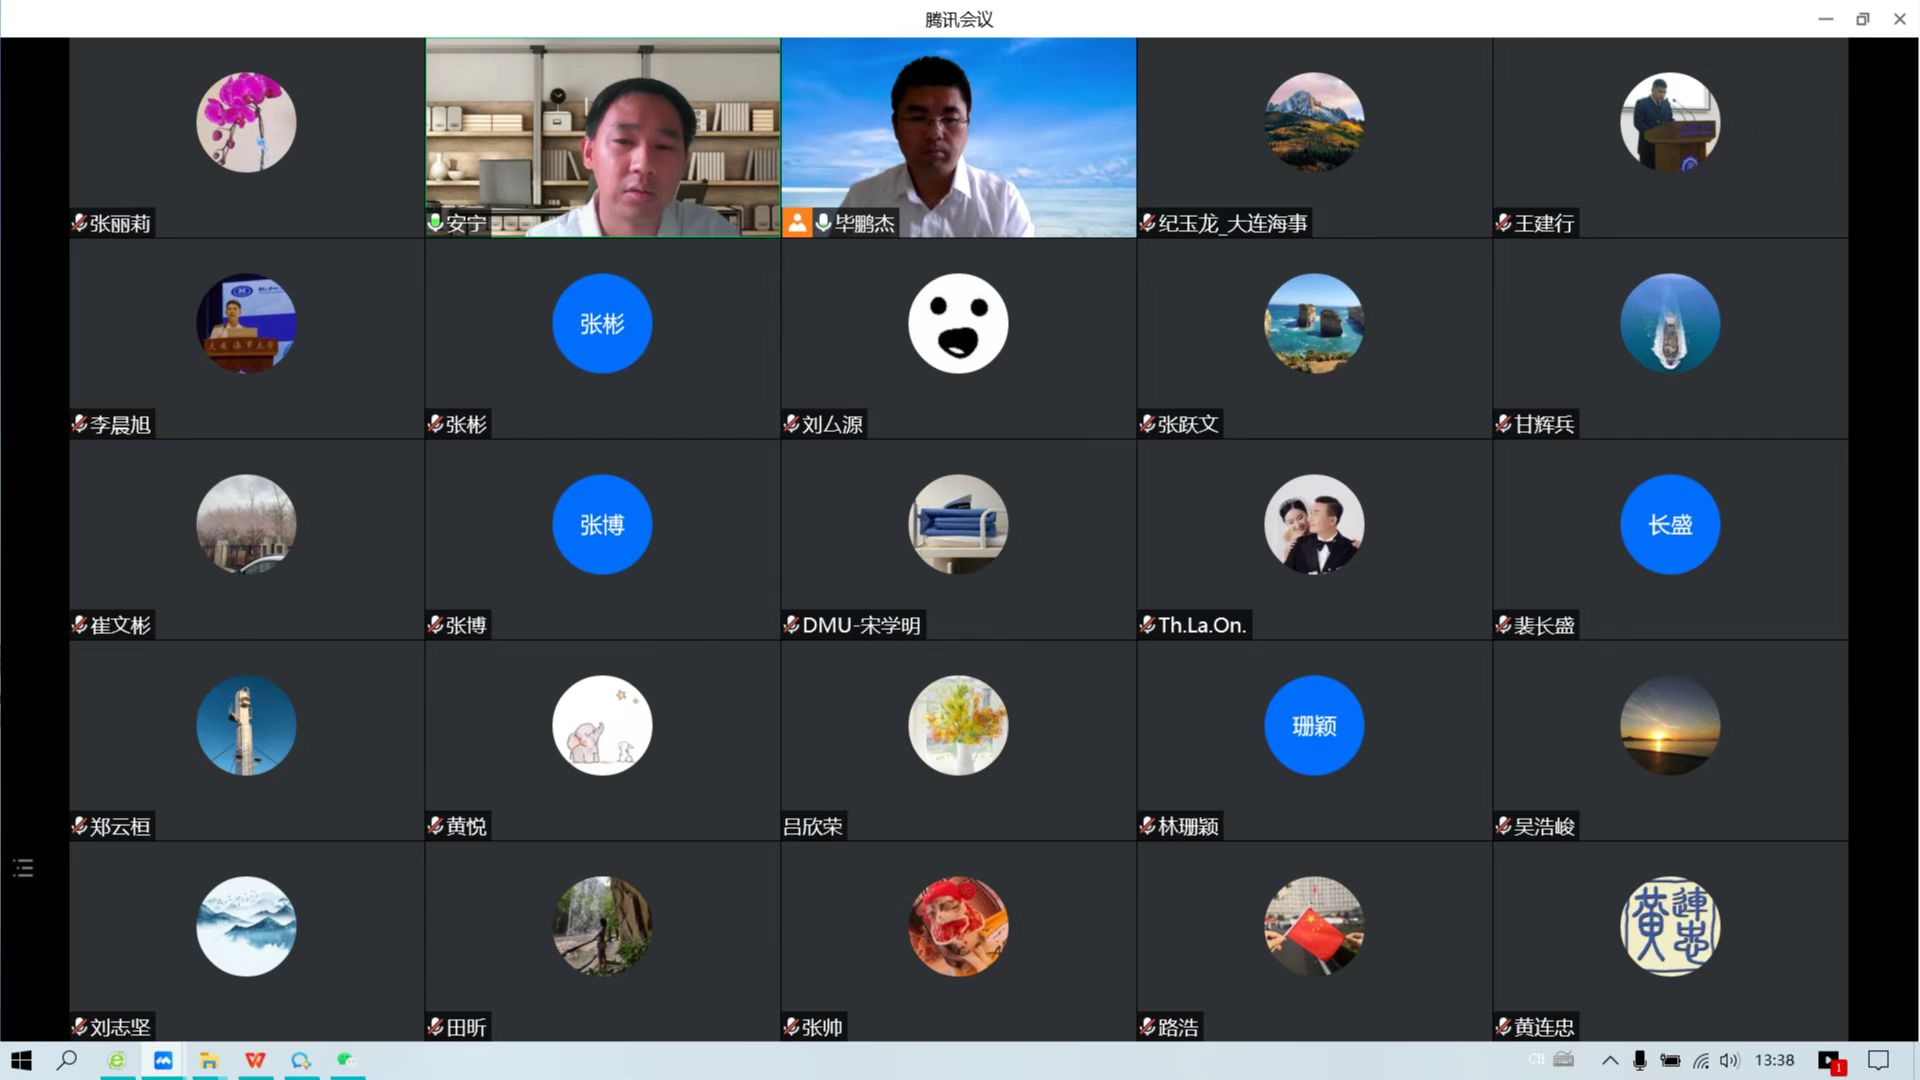
Task: Open the volume control in the system tray
Action: [x=1730, y=1060]
